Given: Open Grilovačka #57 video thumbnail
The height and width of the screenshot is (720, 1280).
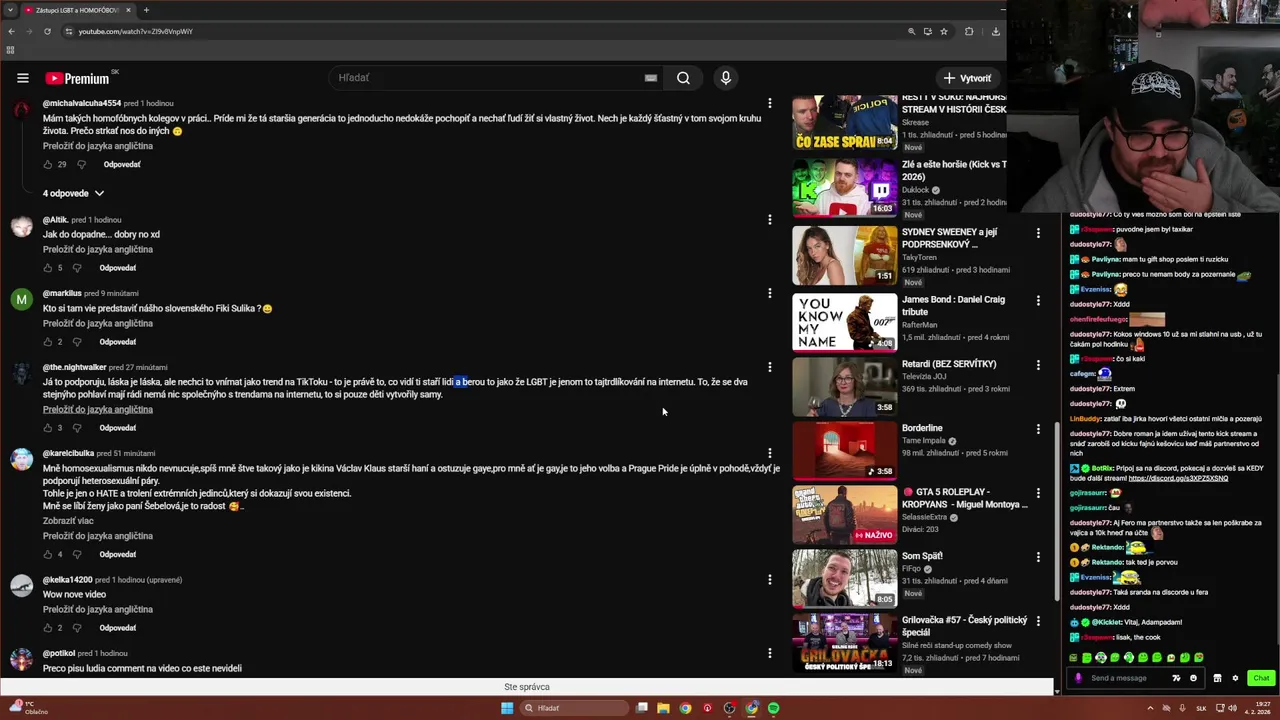Looking at the screenshot, I should (x=845, y=642).
